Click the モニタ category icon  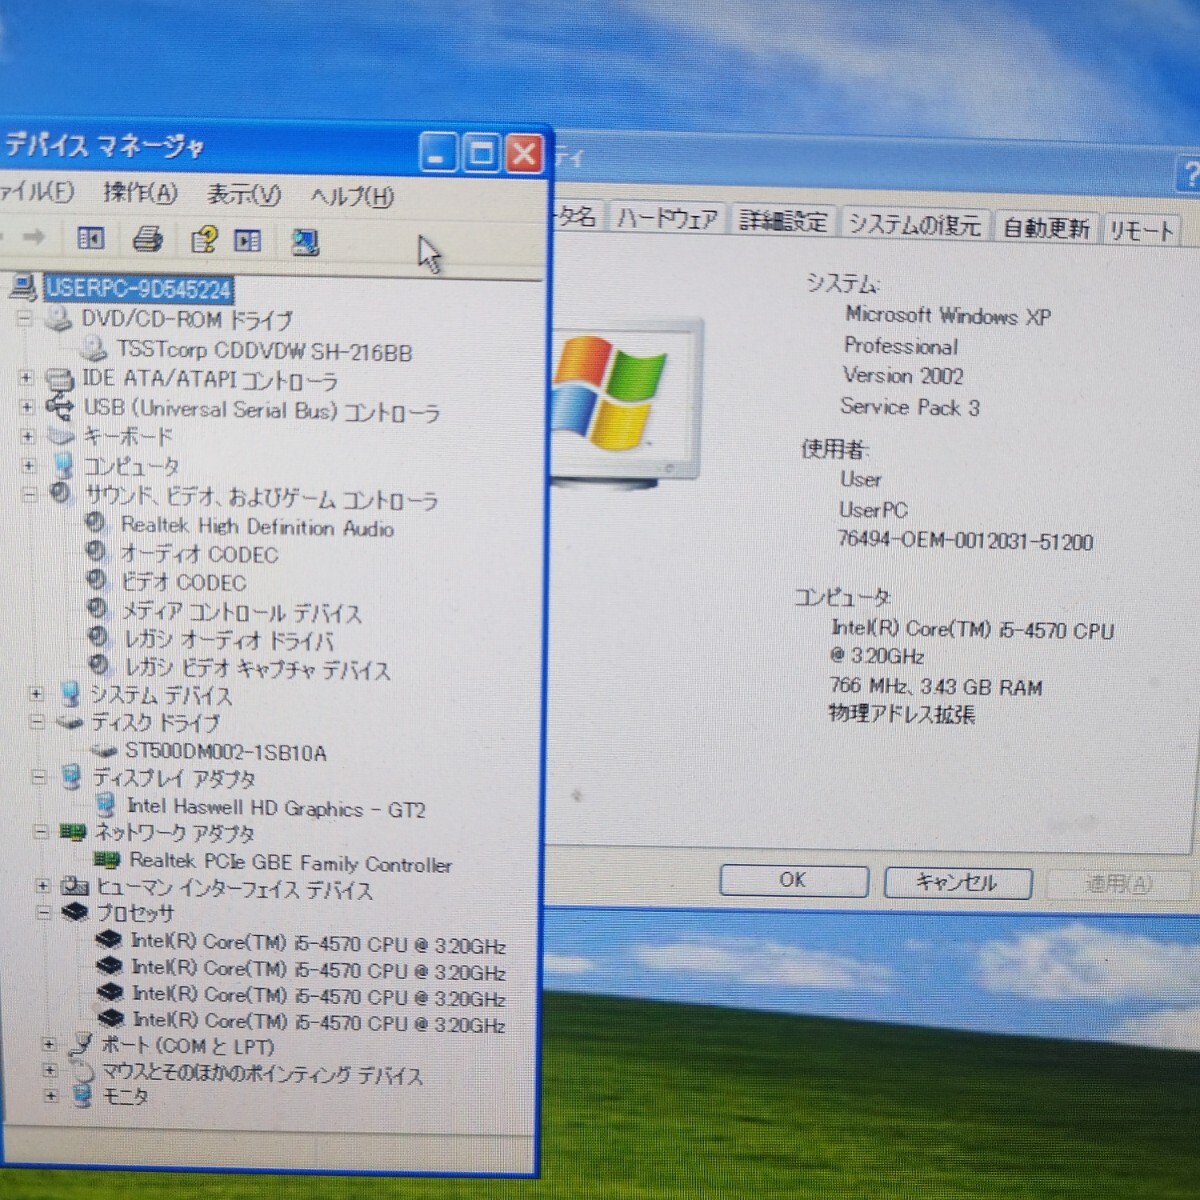84,1097
